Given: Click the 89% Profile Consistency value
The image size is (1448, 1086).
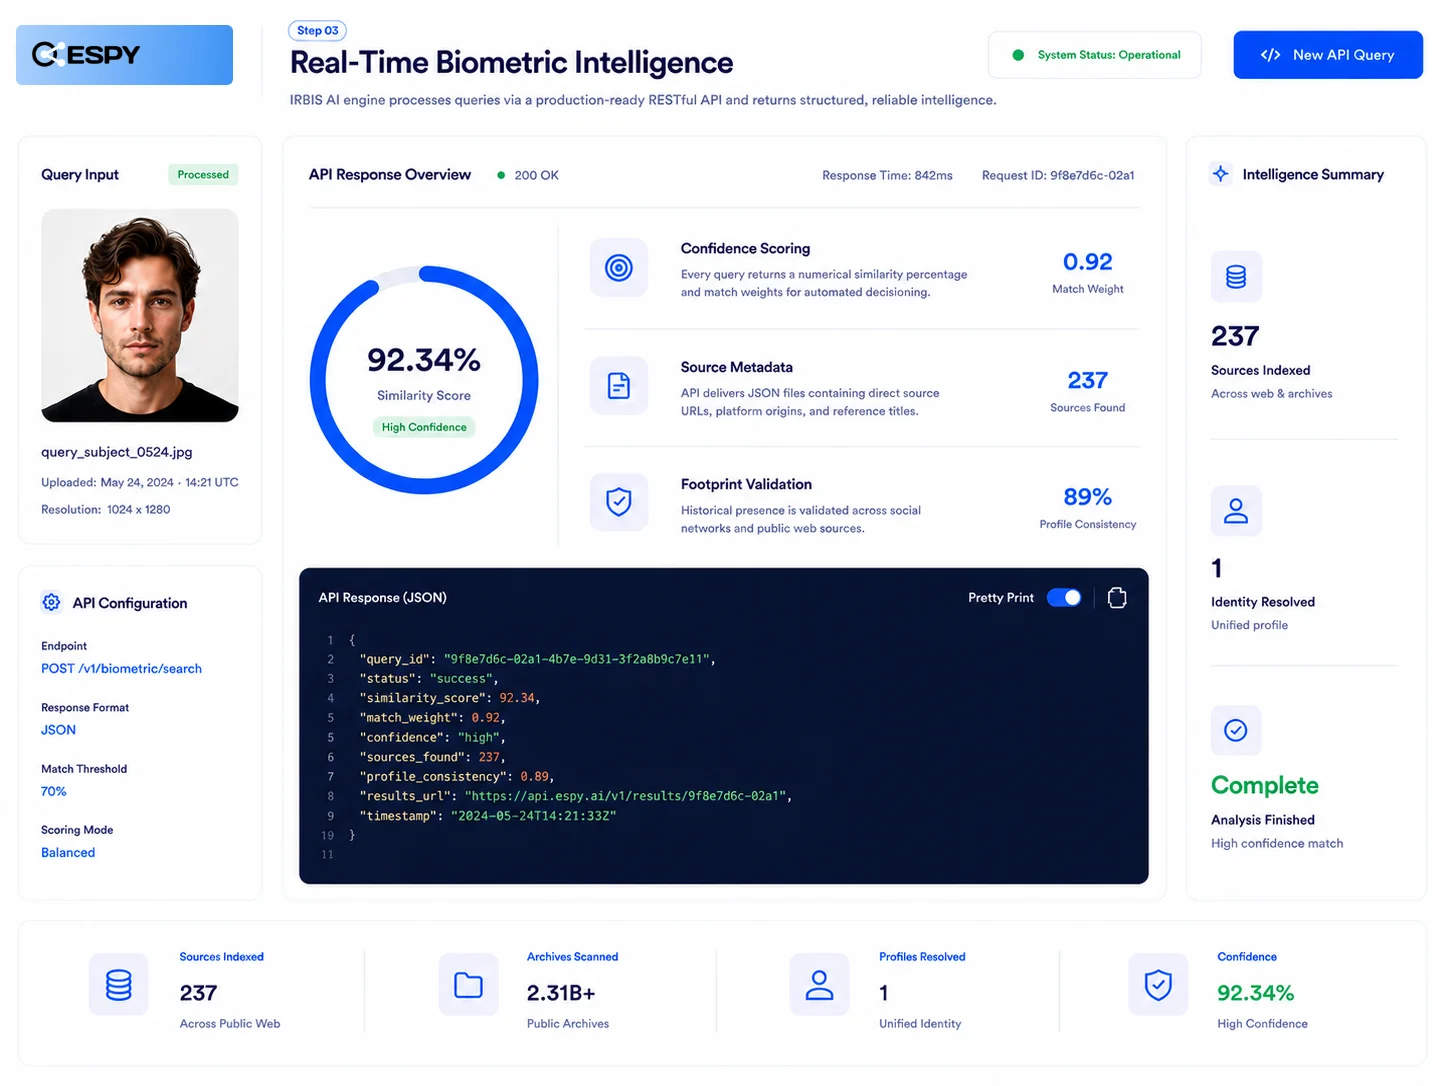Looking at the screenshot, I should point(1088,497).
